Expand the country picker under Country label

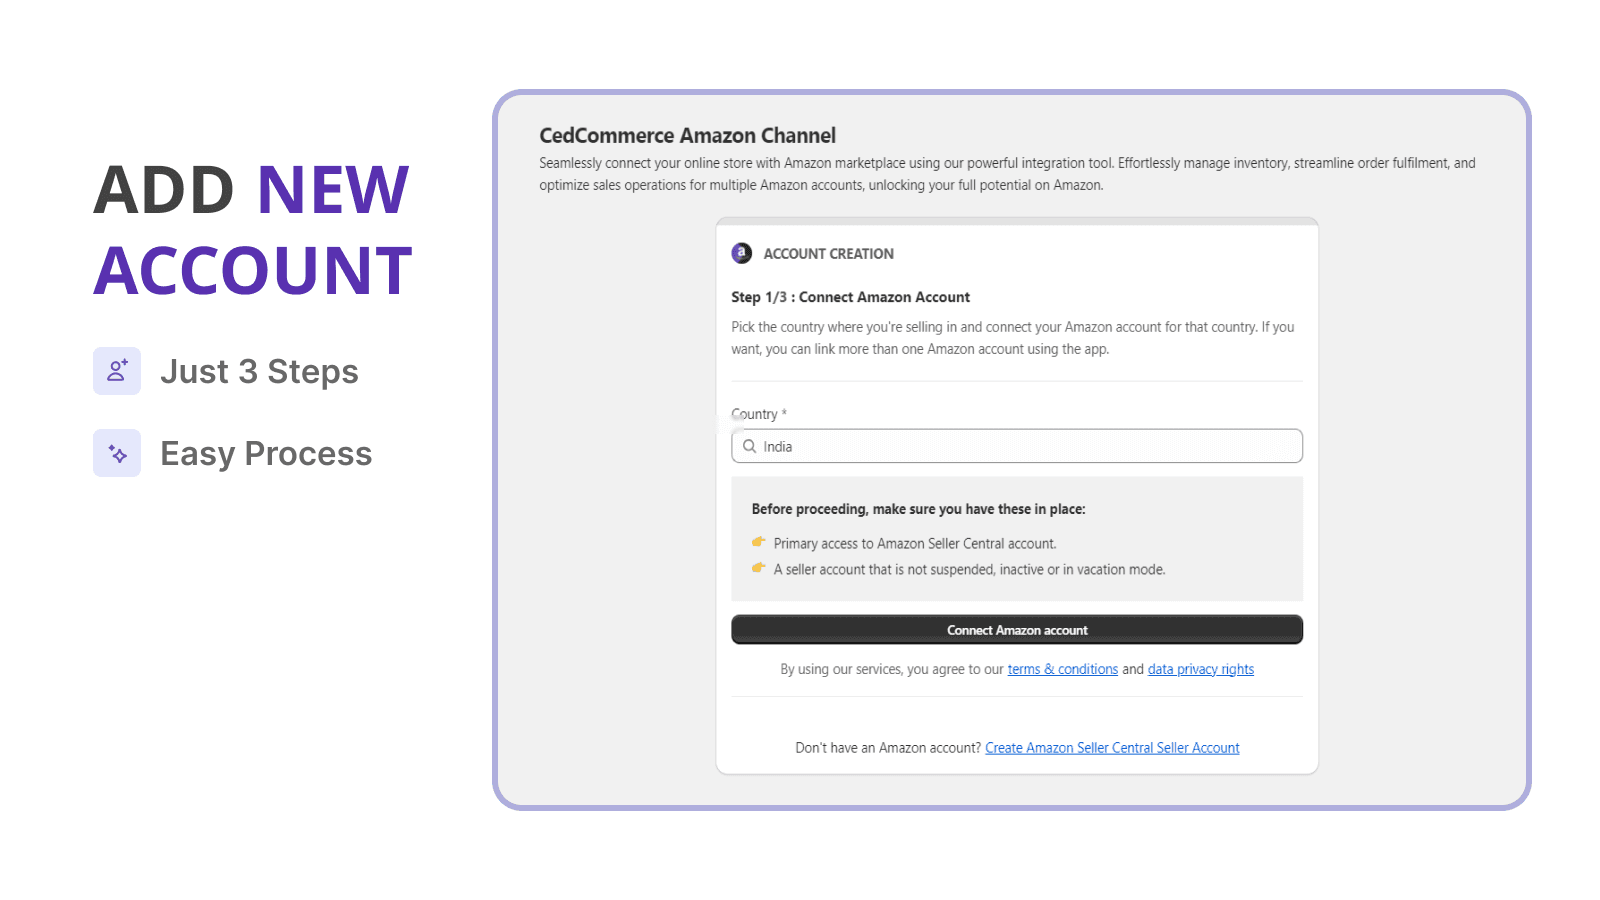[1016, 446]
